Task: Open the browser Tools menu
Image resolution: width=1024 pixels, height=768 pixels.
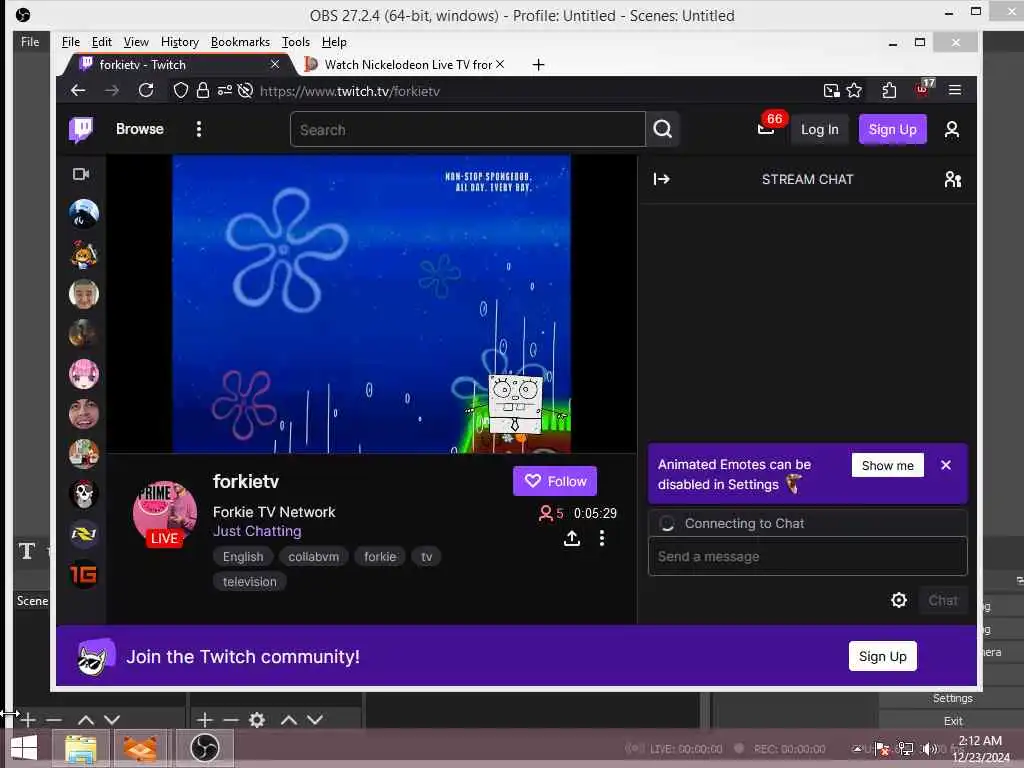Action: coord(296,42)
